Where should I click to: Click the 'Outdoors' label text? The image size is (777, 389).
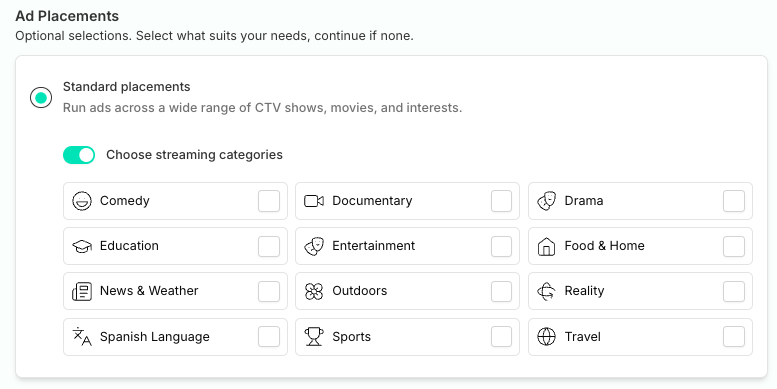click(x=360, y=291)
